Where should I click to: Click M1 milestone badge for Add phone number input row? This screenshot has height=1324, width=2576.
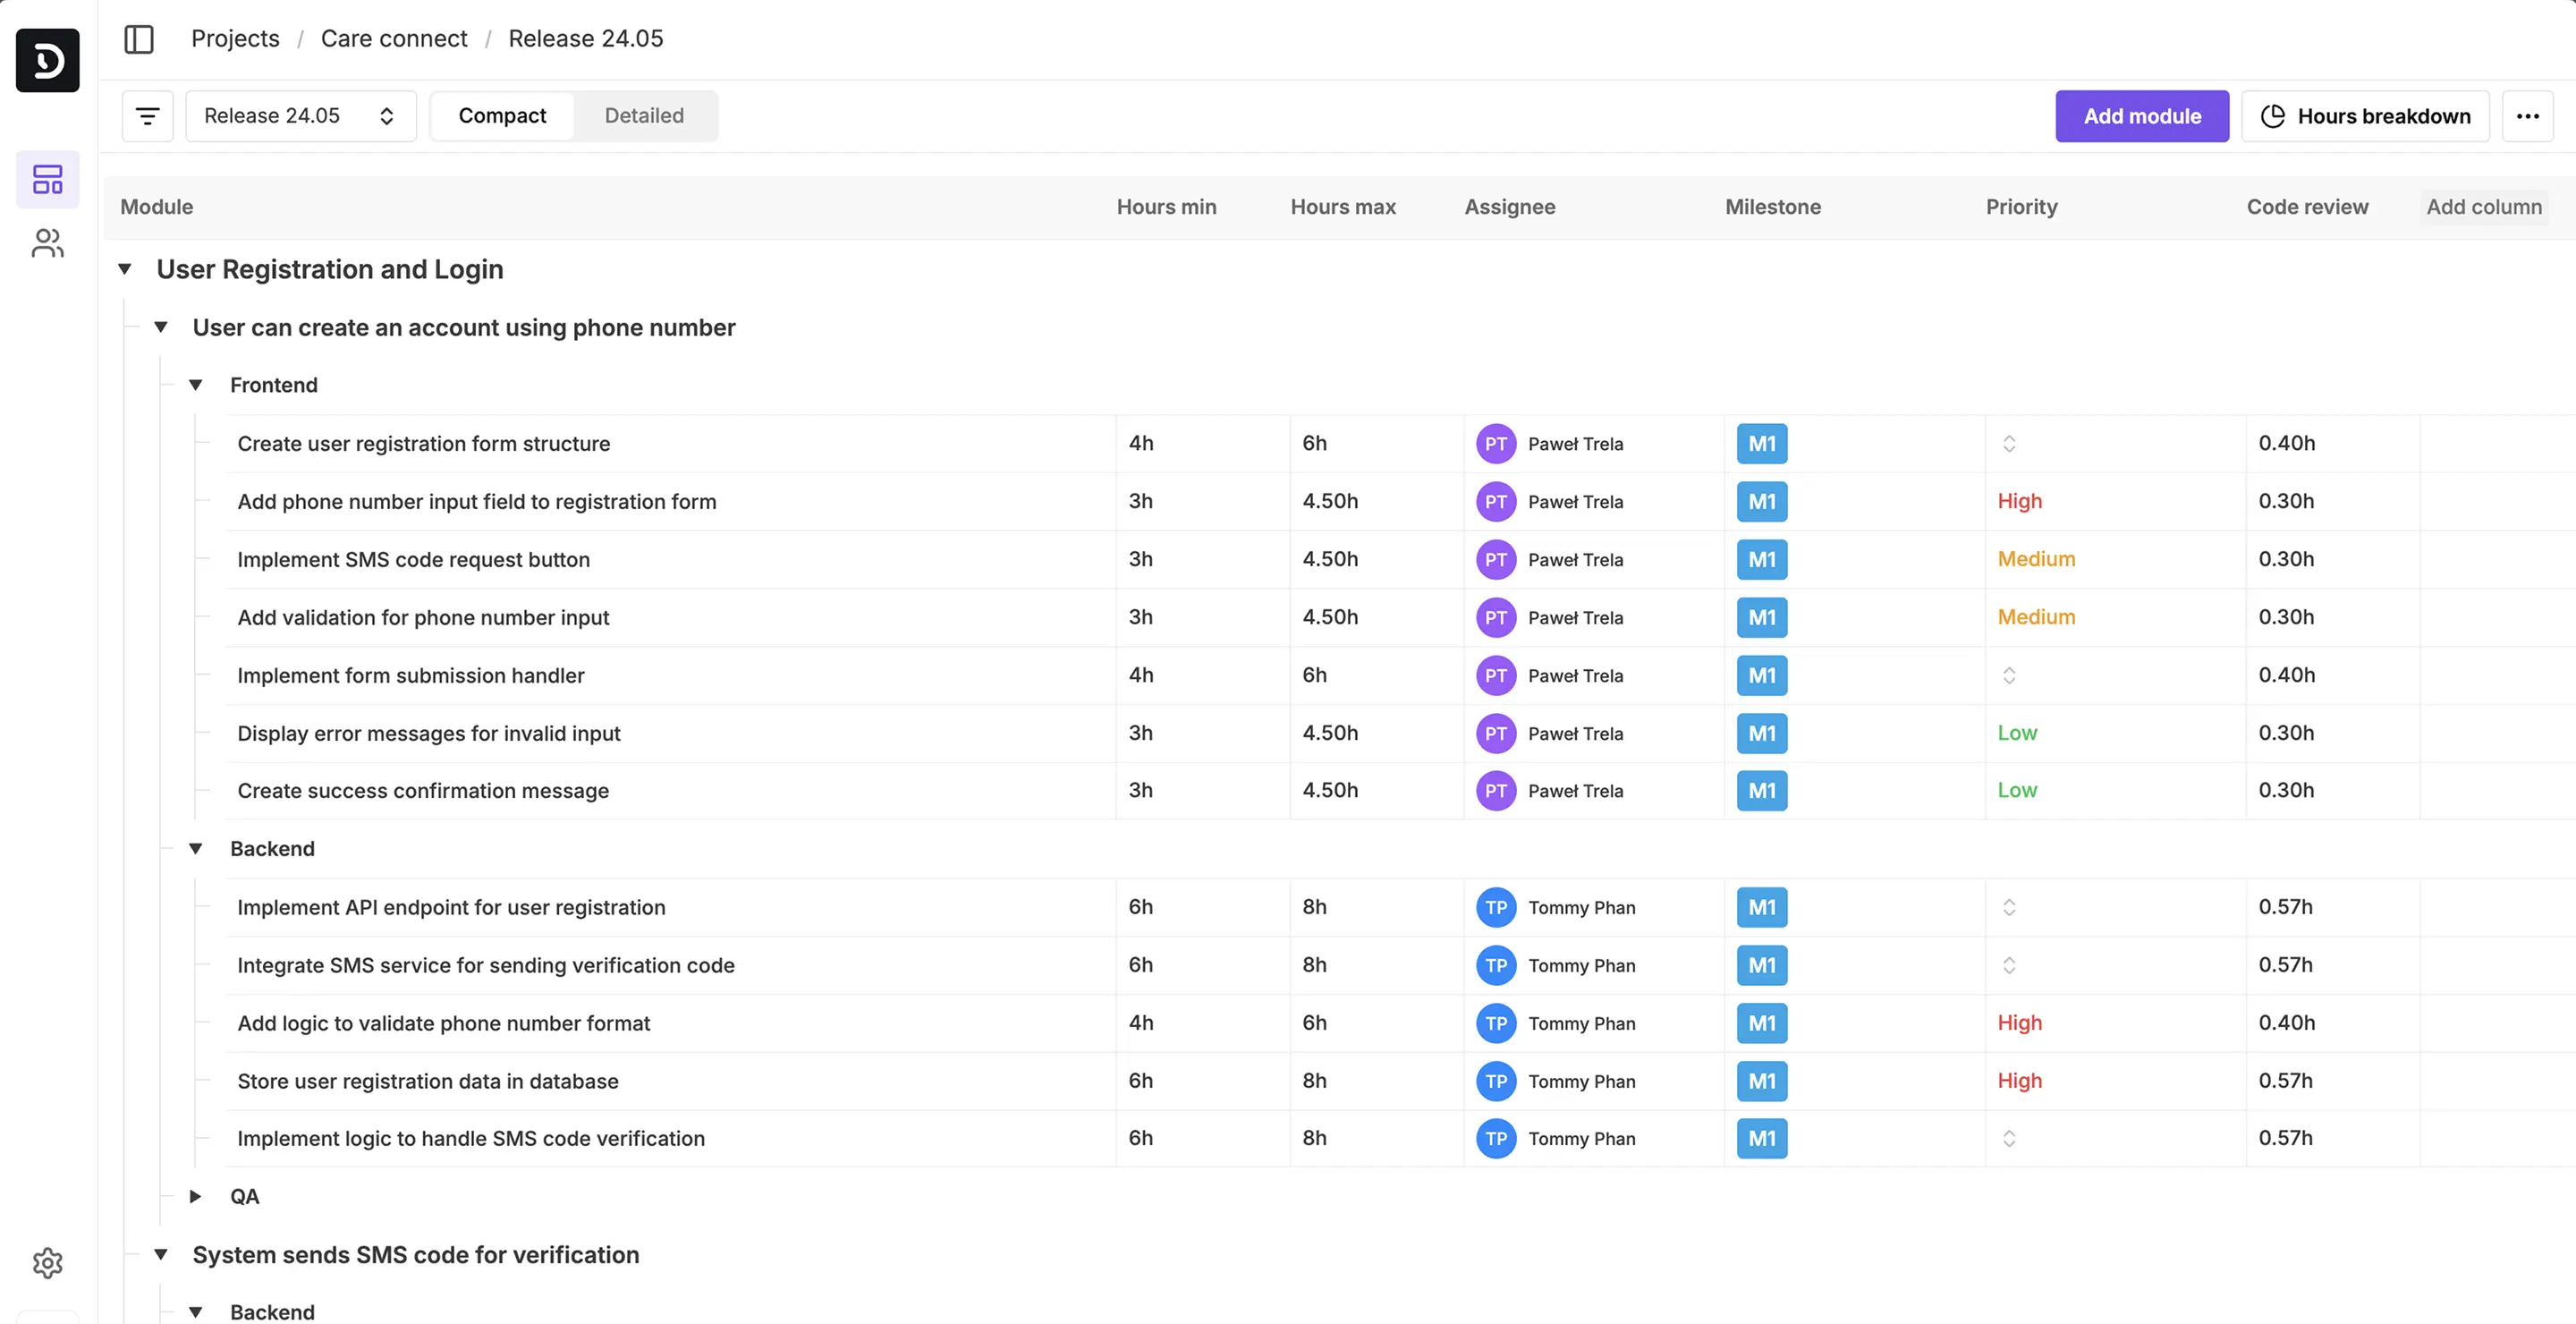[1762, 502]
